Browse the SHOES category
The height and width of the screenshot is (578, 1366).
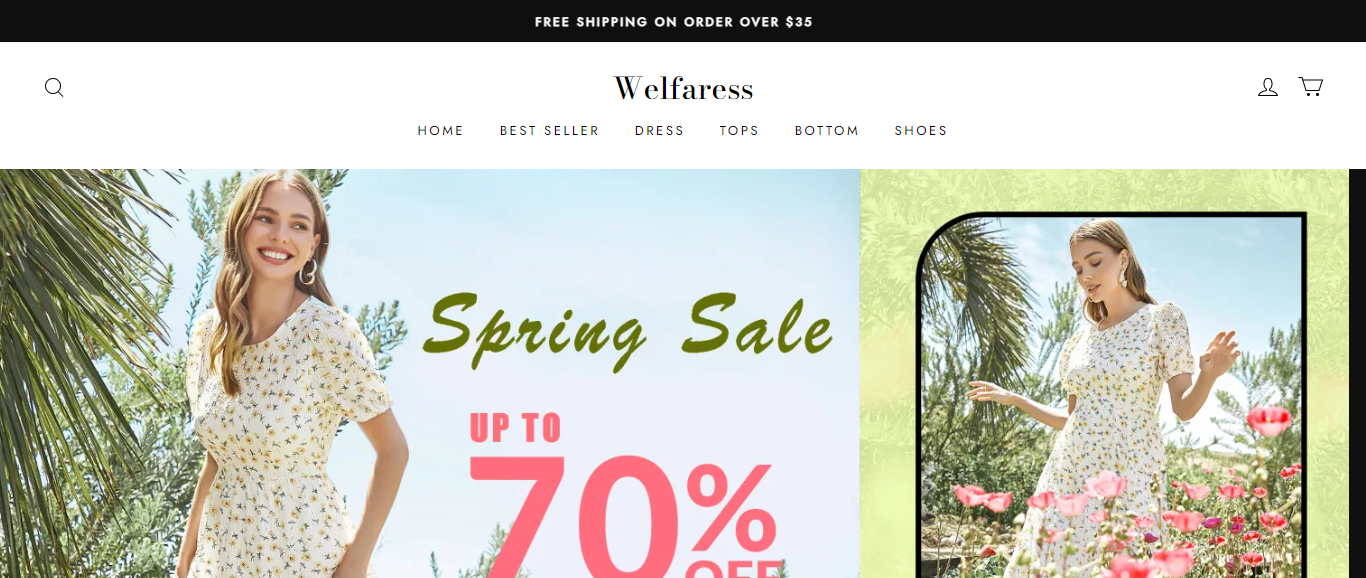click(921, 131)
